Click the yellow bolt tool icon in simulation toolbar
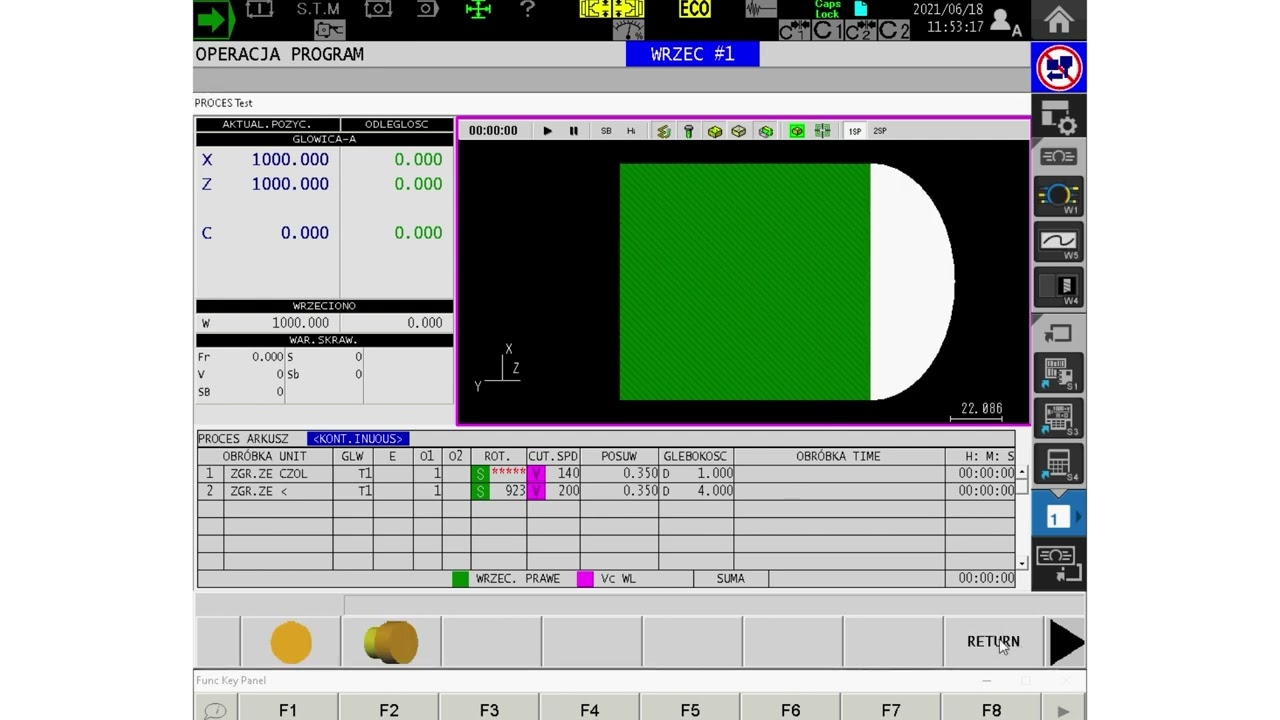The height and width of the screenshot is (720, 1280). coord(688,131)
